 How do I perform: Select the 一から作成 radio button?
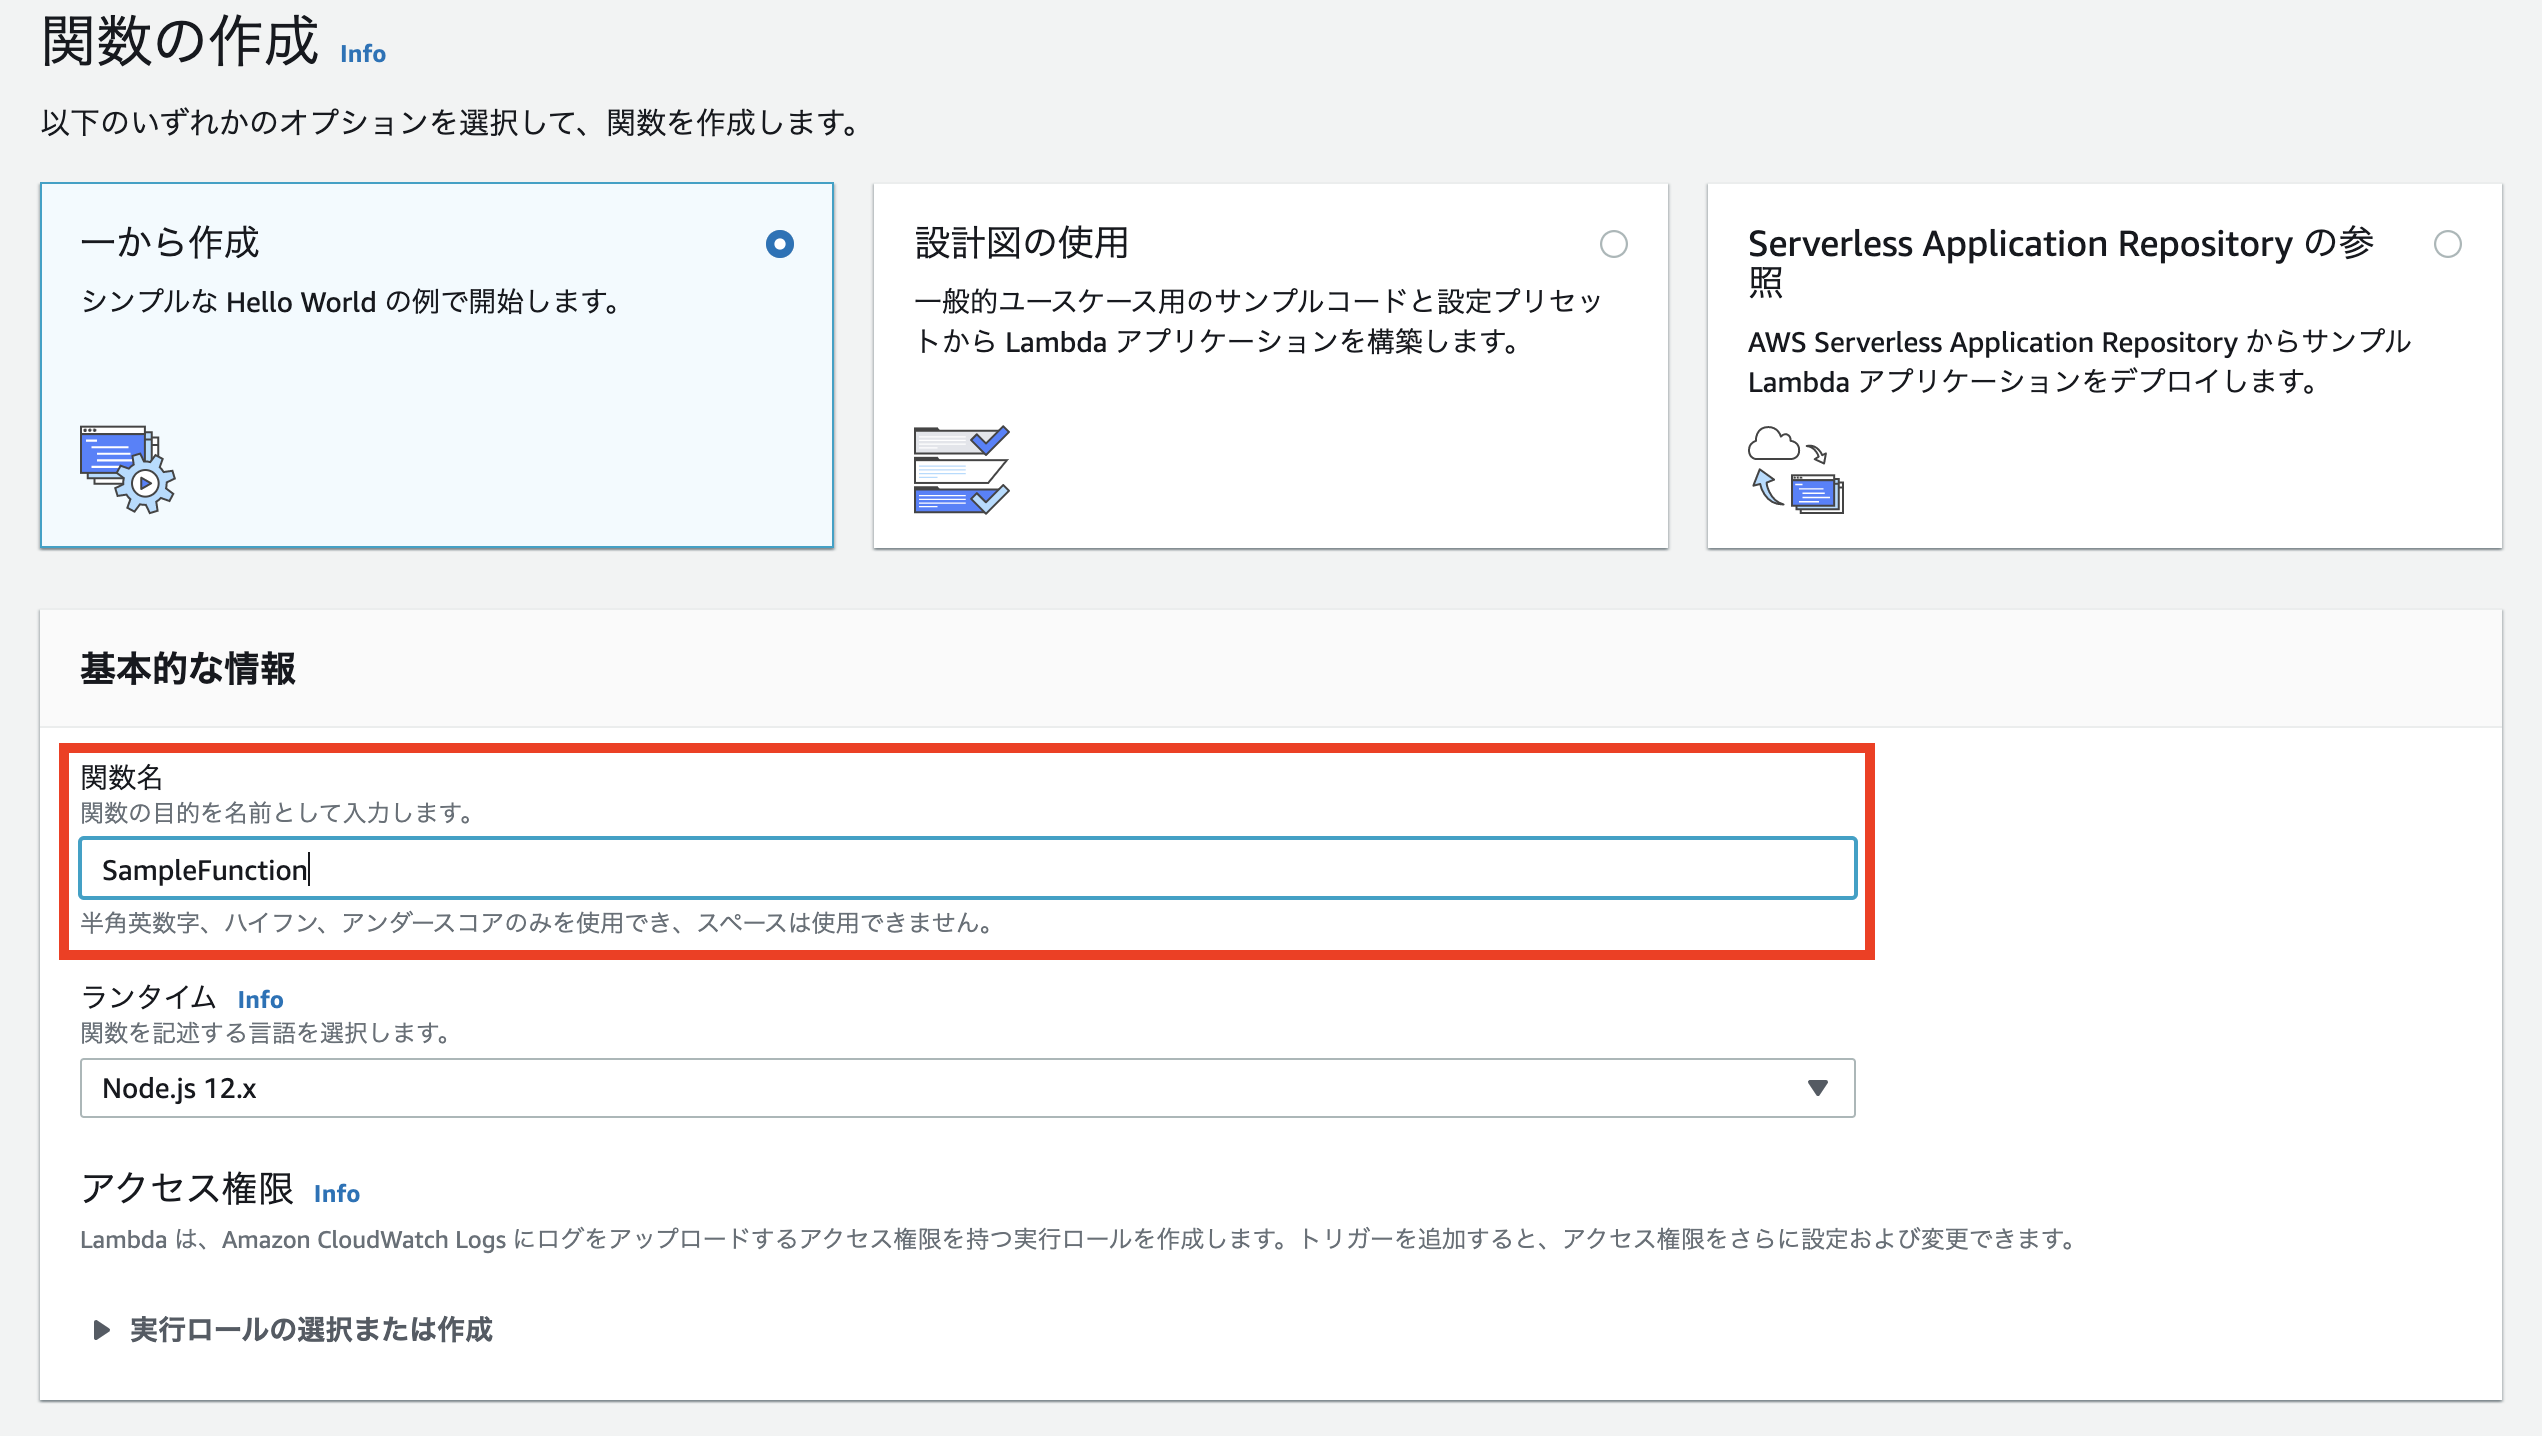click(781, 243)
